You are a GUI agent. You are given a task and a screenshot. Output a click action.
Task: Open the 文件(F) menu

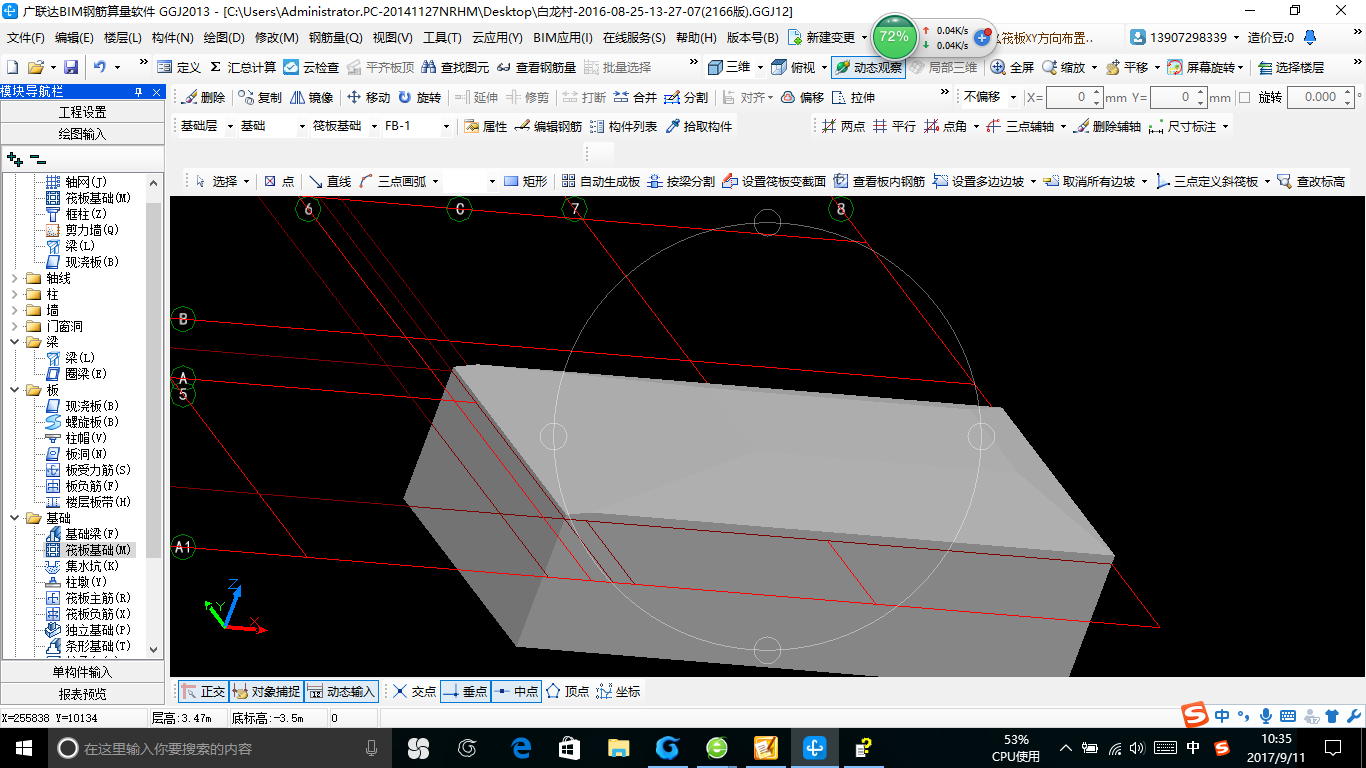pos(26,38)
